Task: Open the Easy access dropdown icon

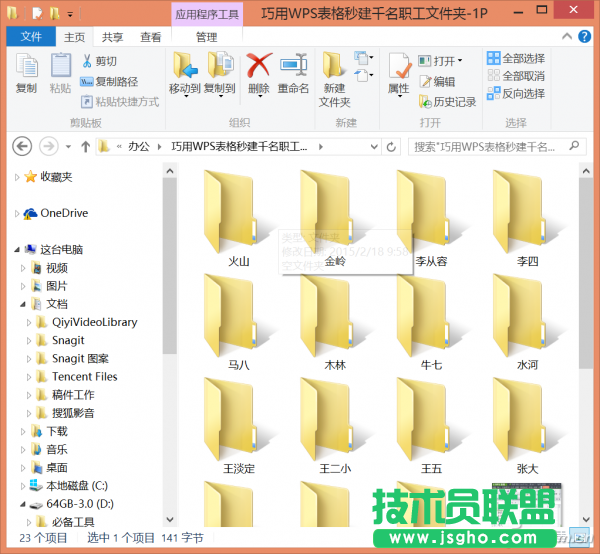Action: click(x=364, y=75)
